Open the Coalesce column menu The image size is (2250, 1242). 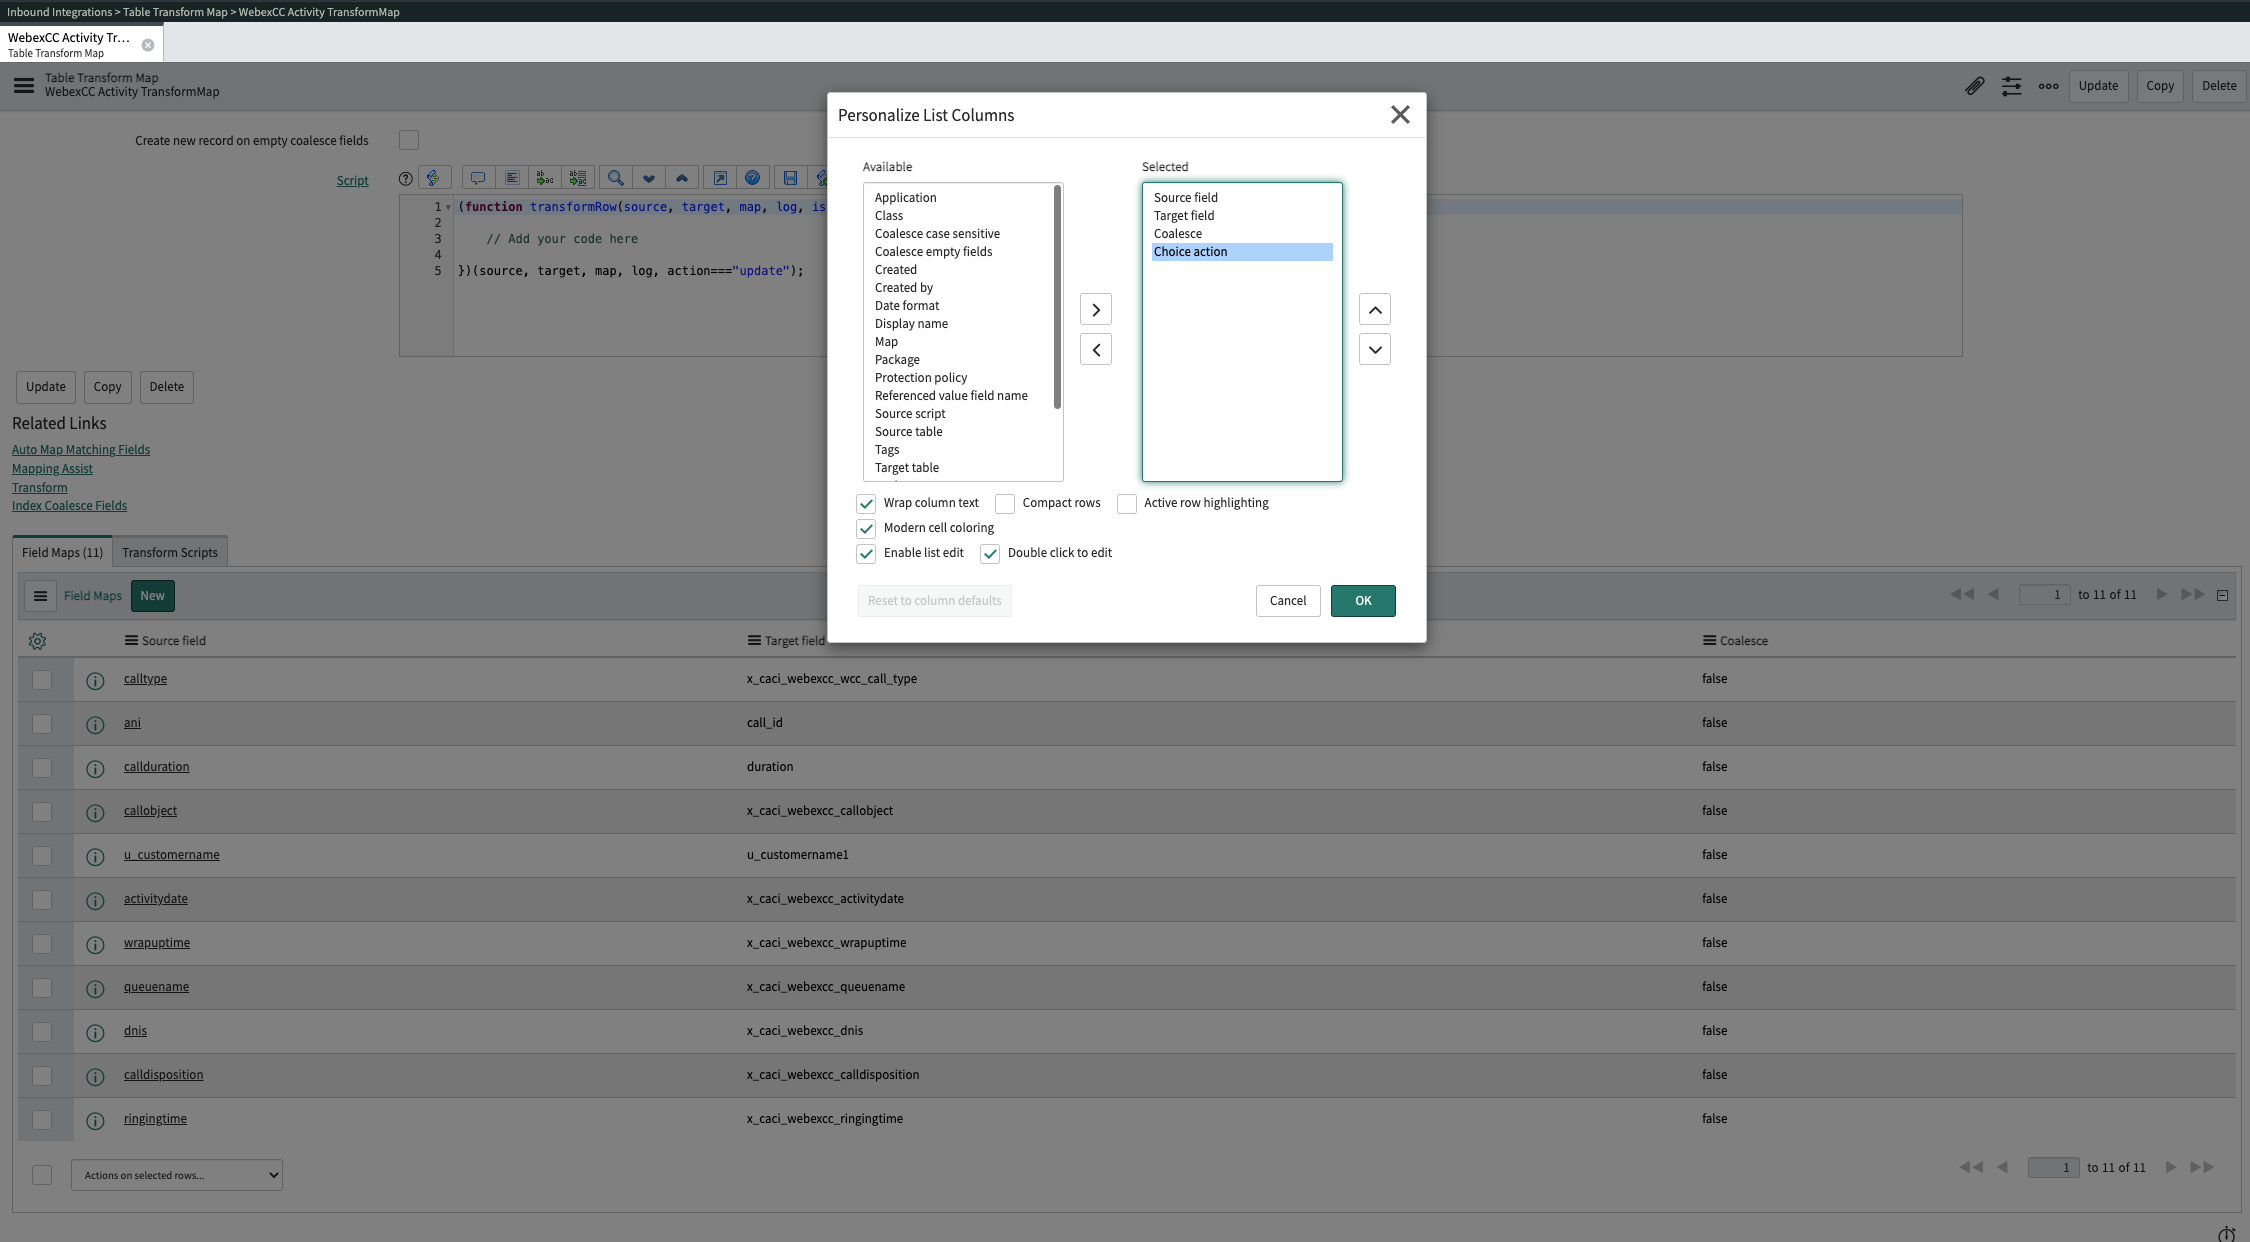pyautogui.click(x=1709, y=640)
